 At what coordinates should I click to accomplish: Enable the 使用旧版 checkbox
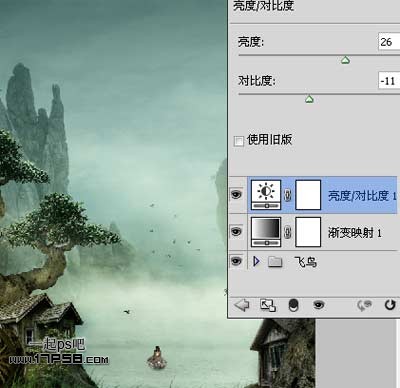pyautogui.click(x=239, y=141)
